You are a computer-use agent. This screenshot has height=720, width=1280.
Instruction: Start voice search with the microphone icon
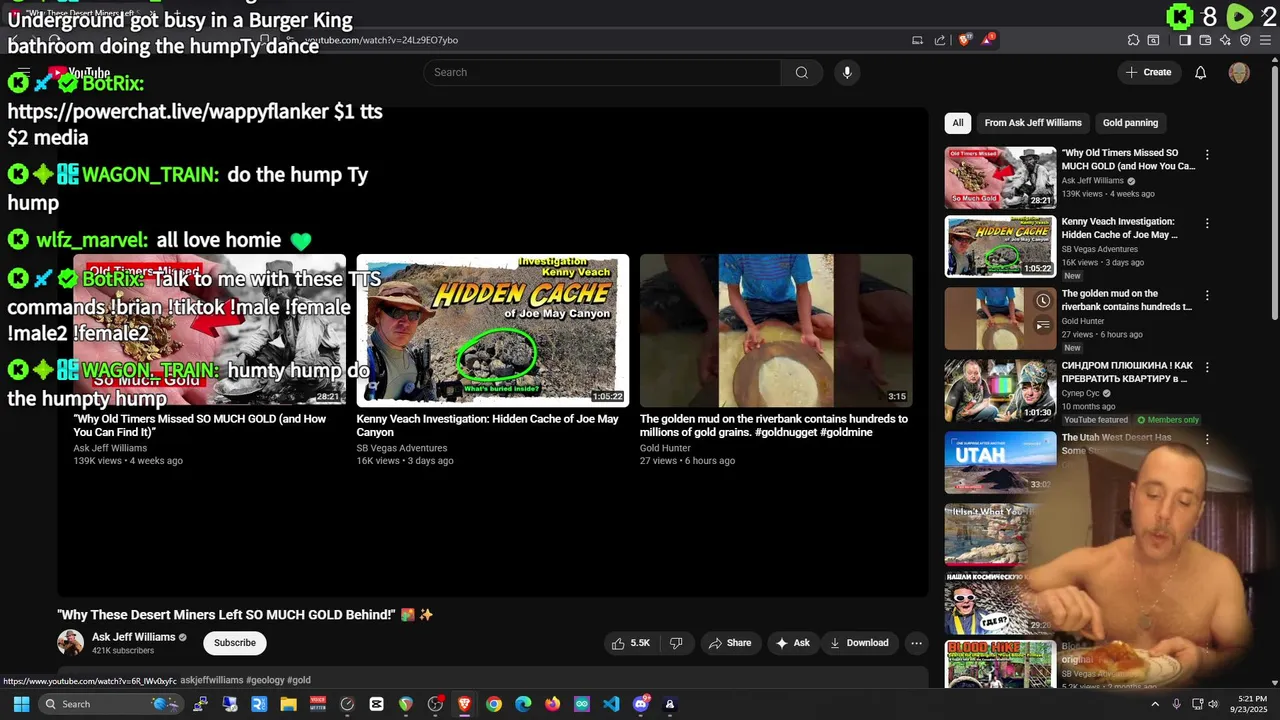[847, 72]
